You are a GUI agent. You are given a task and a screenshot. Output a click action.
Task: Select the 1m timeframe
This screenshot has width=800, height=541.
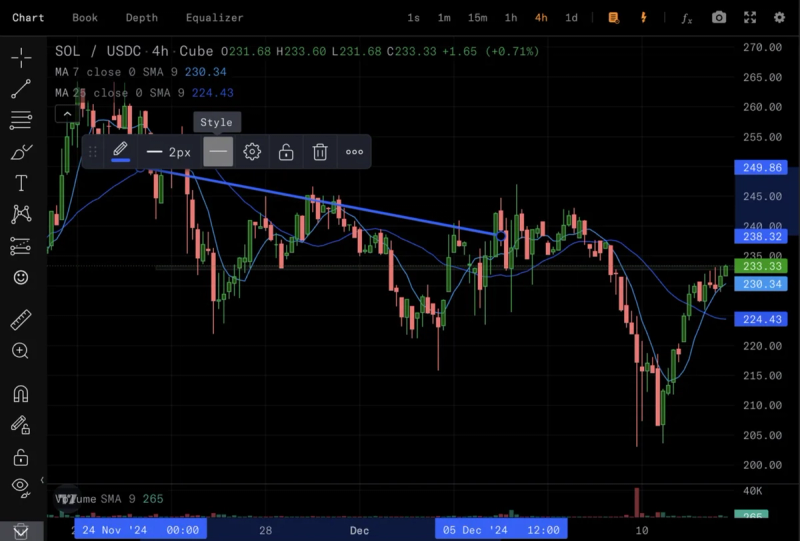pyautogui.click(x=444, y=18)
